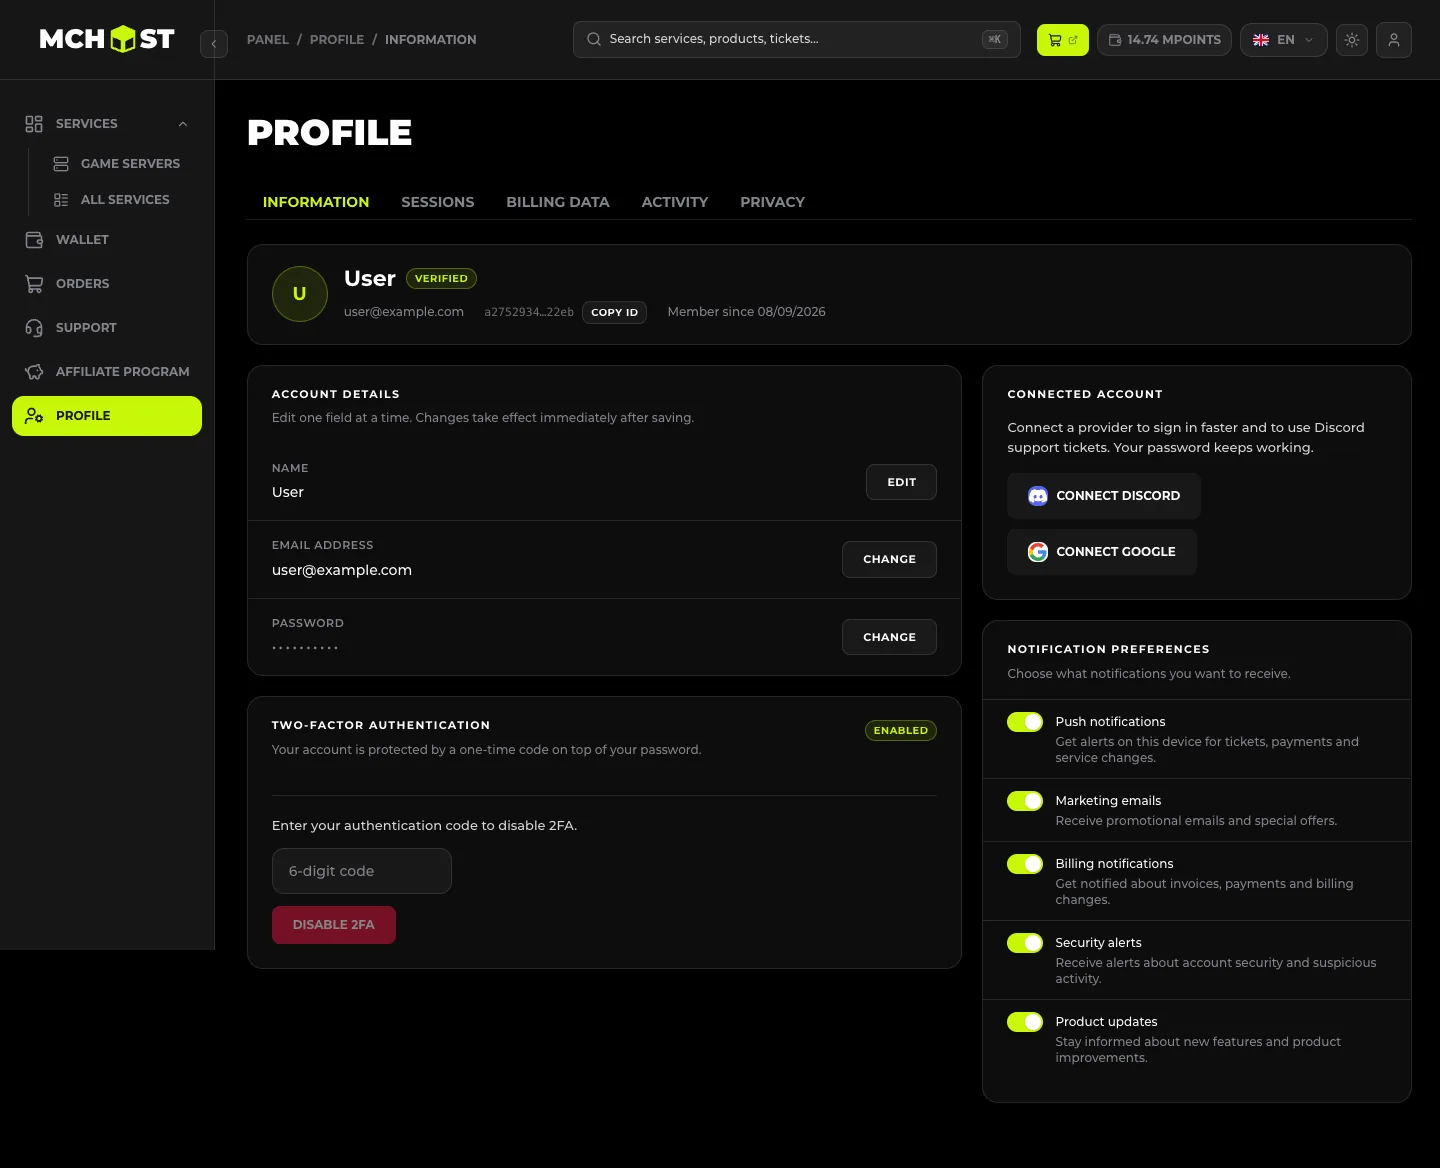Open the shopping cart button

pyautogui.click(x=1062, y=40)
